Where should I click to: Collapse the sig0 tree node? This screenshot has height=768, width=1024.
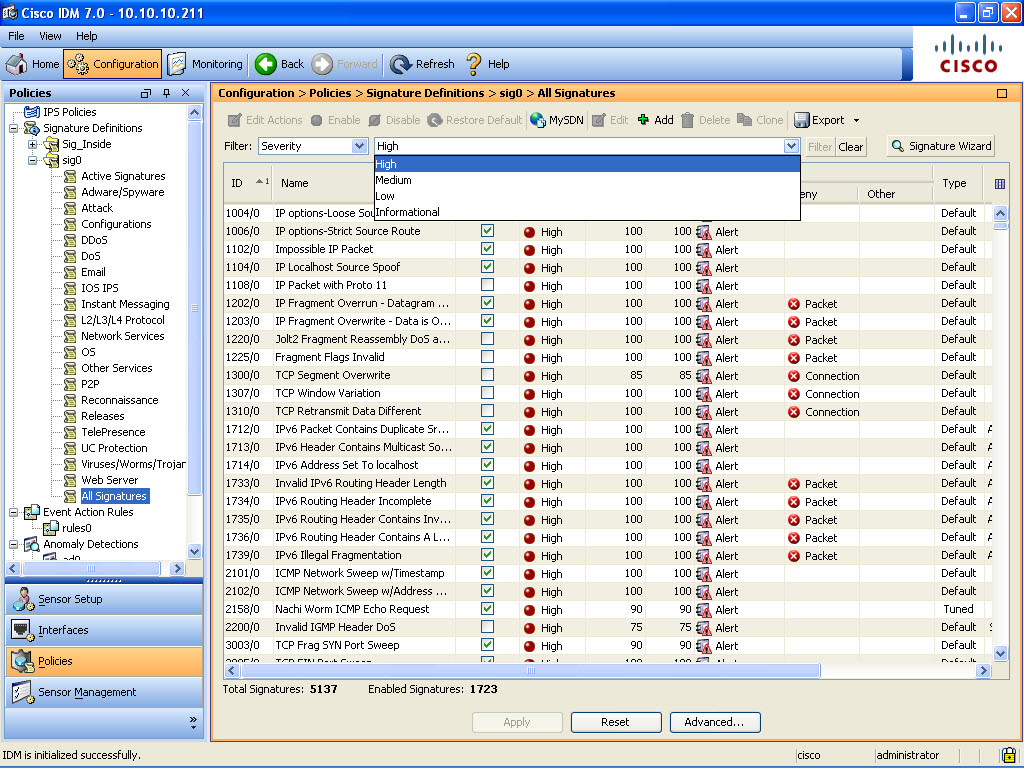pyautogui.click(x=32, y=161)
